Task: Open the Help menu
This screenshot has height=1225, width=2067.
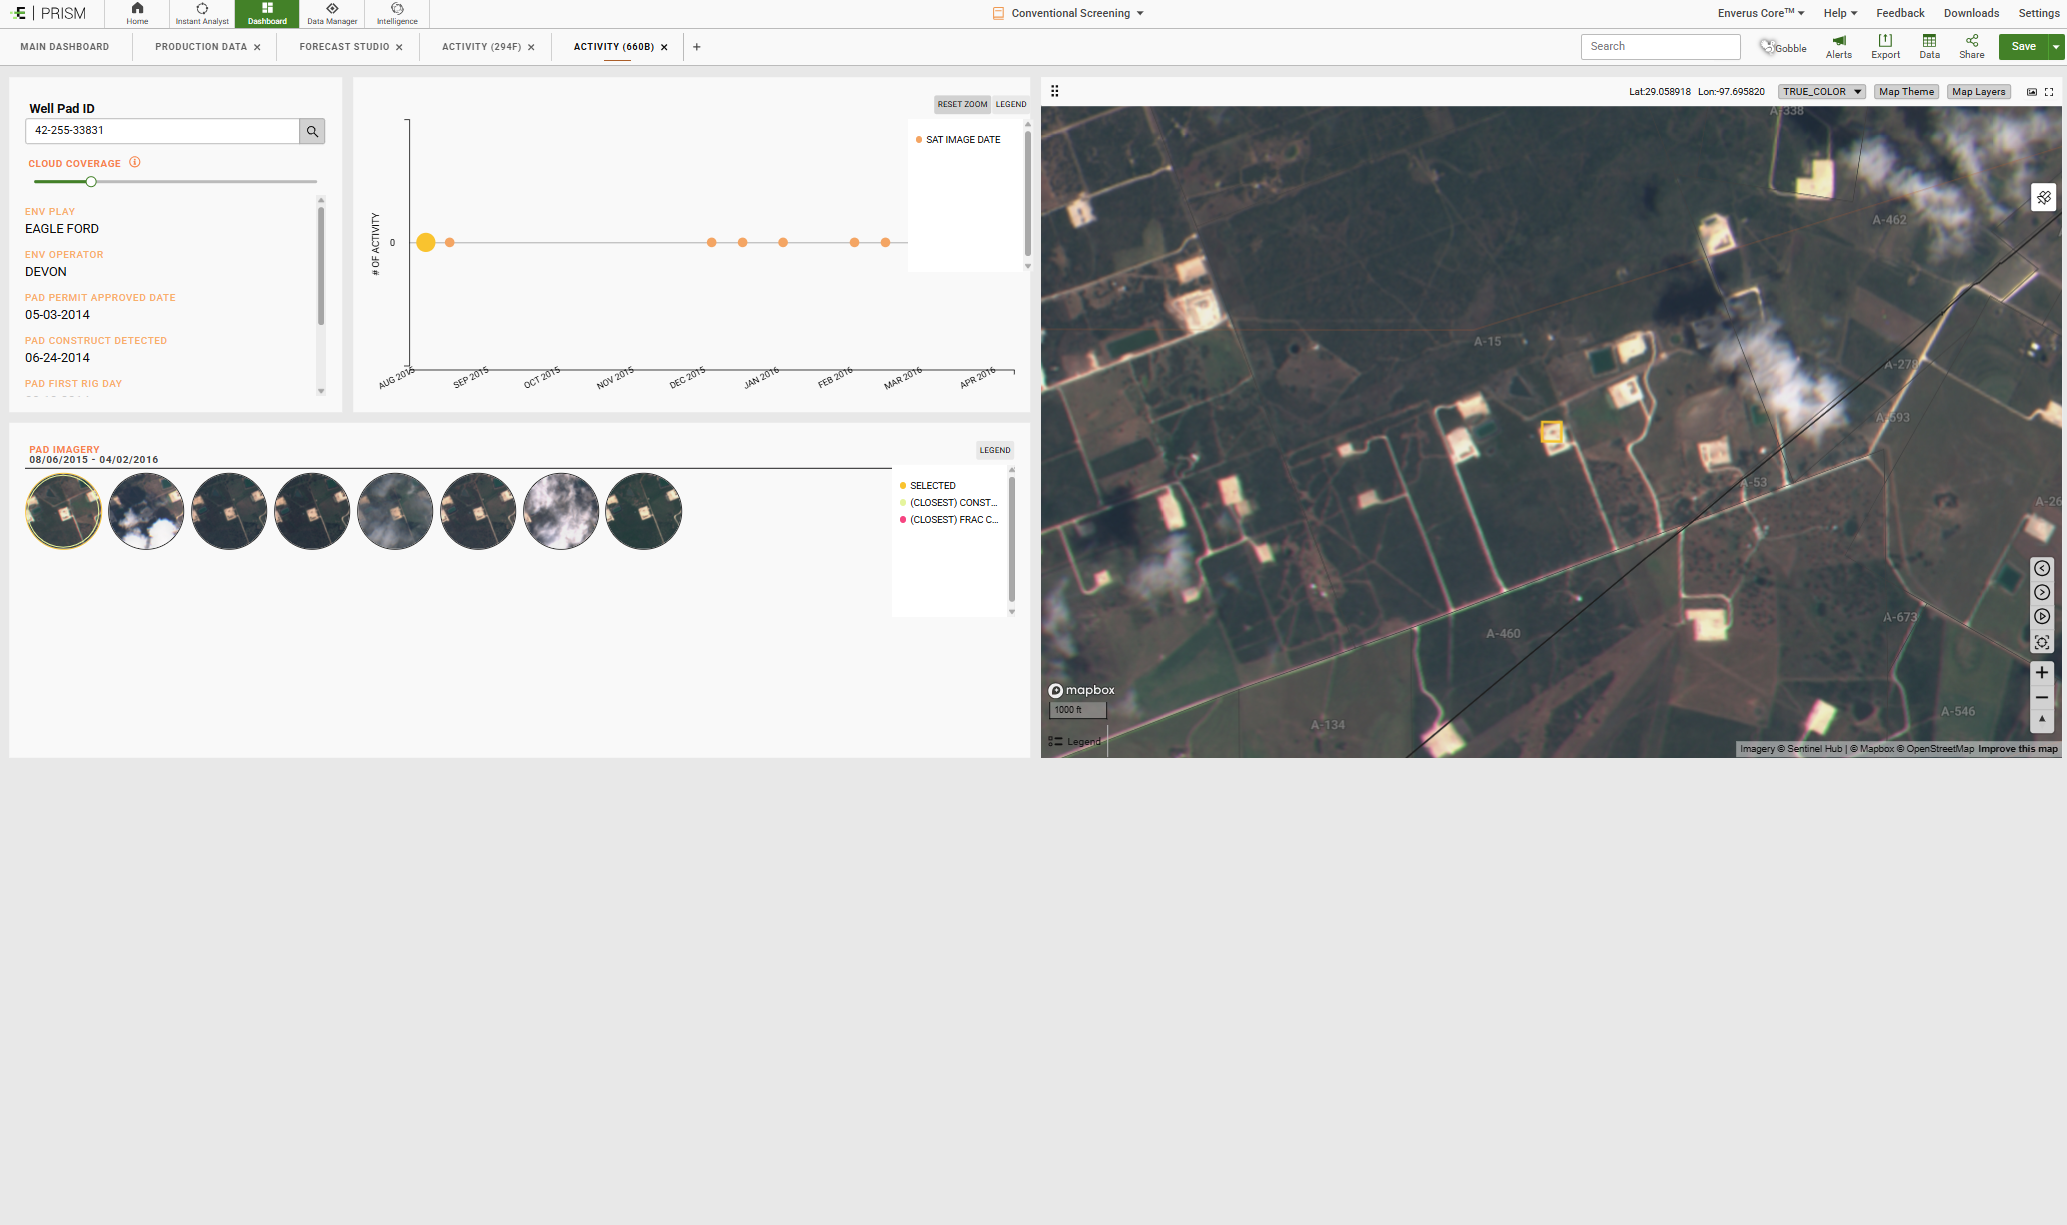Action: tap(1839, 13)
